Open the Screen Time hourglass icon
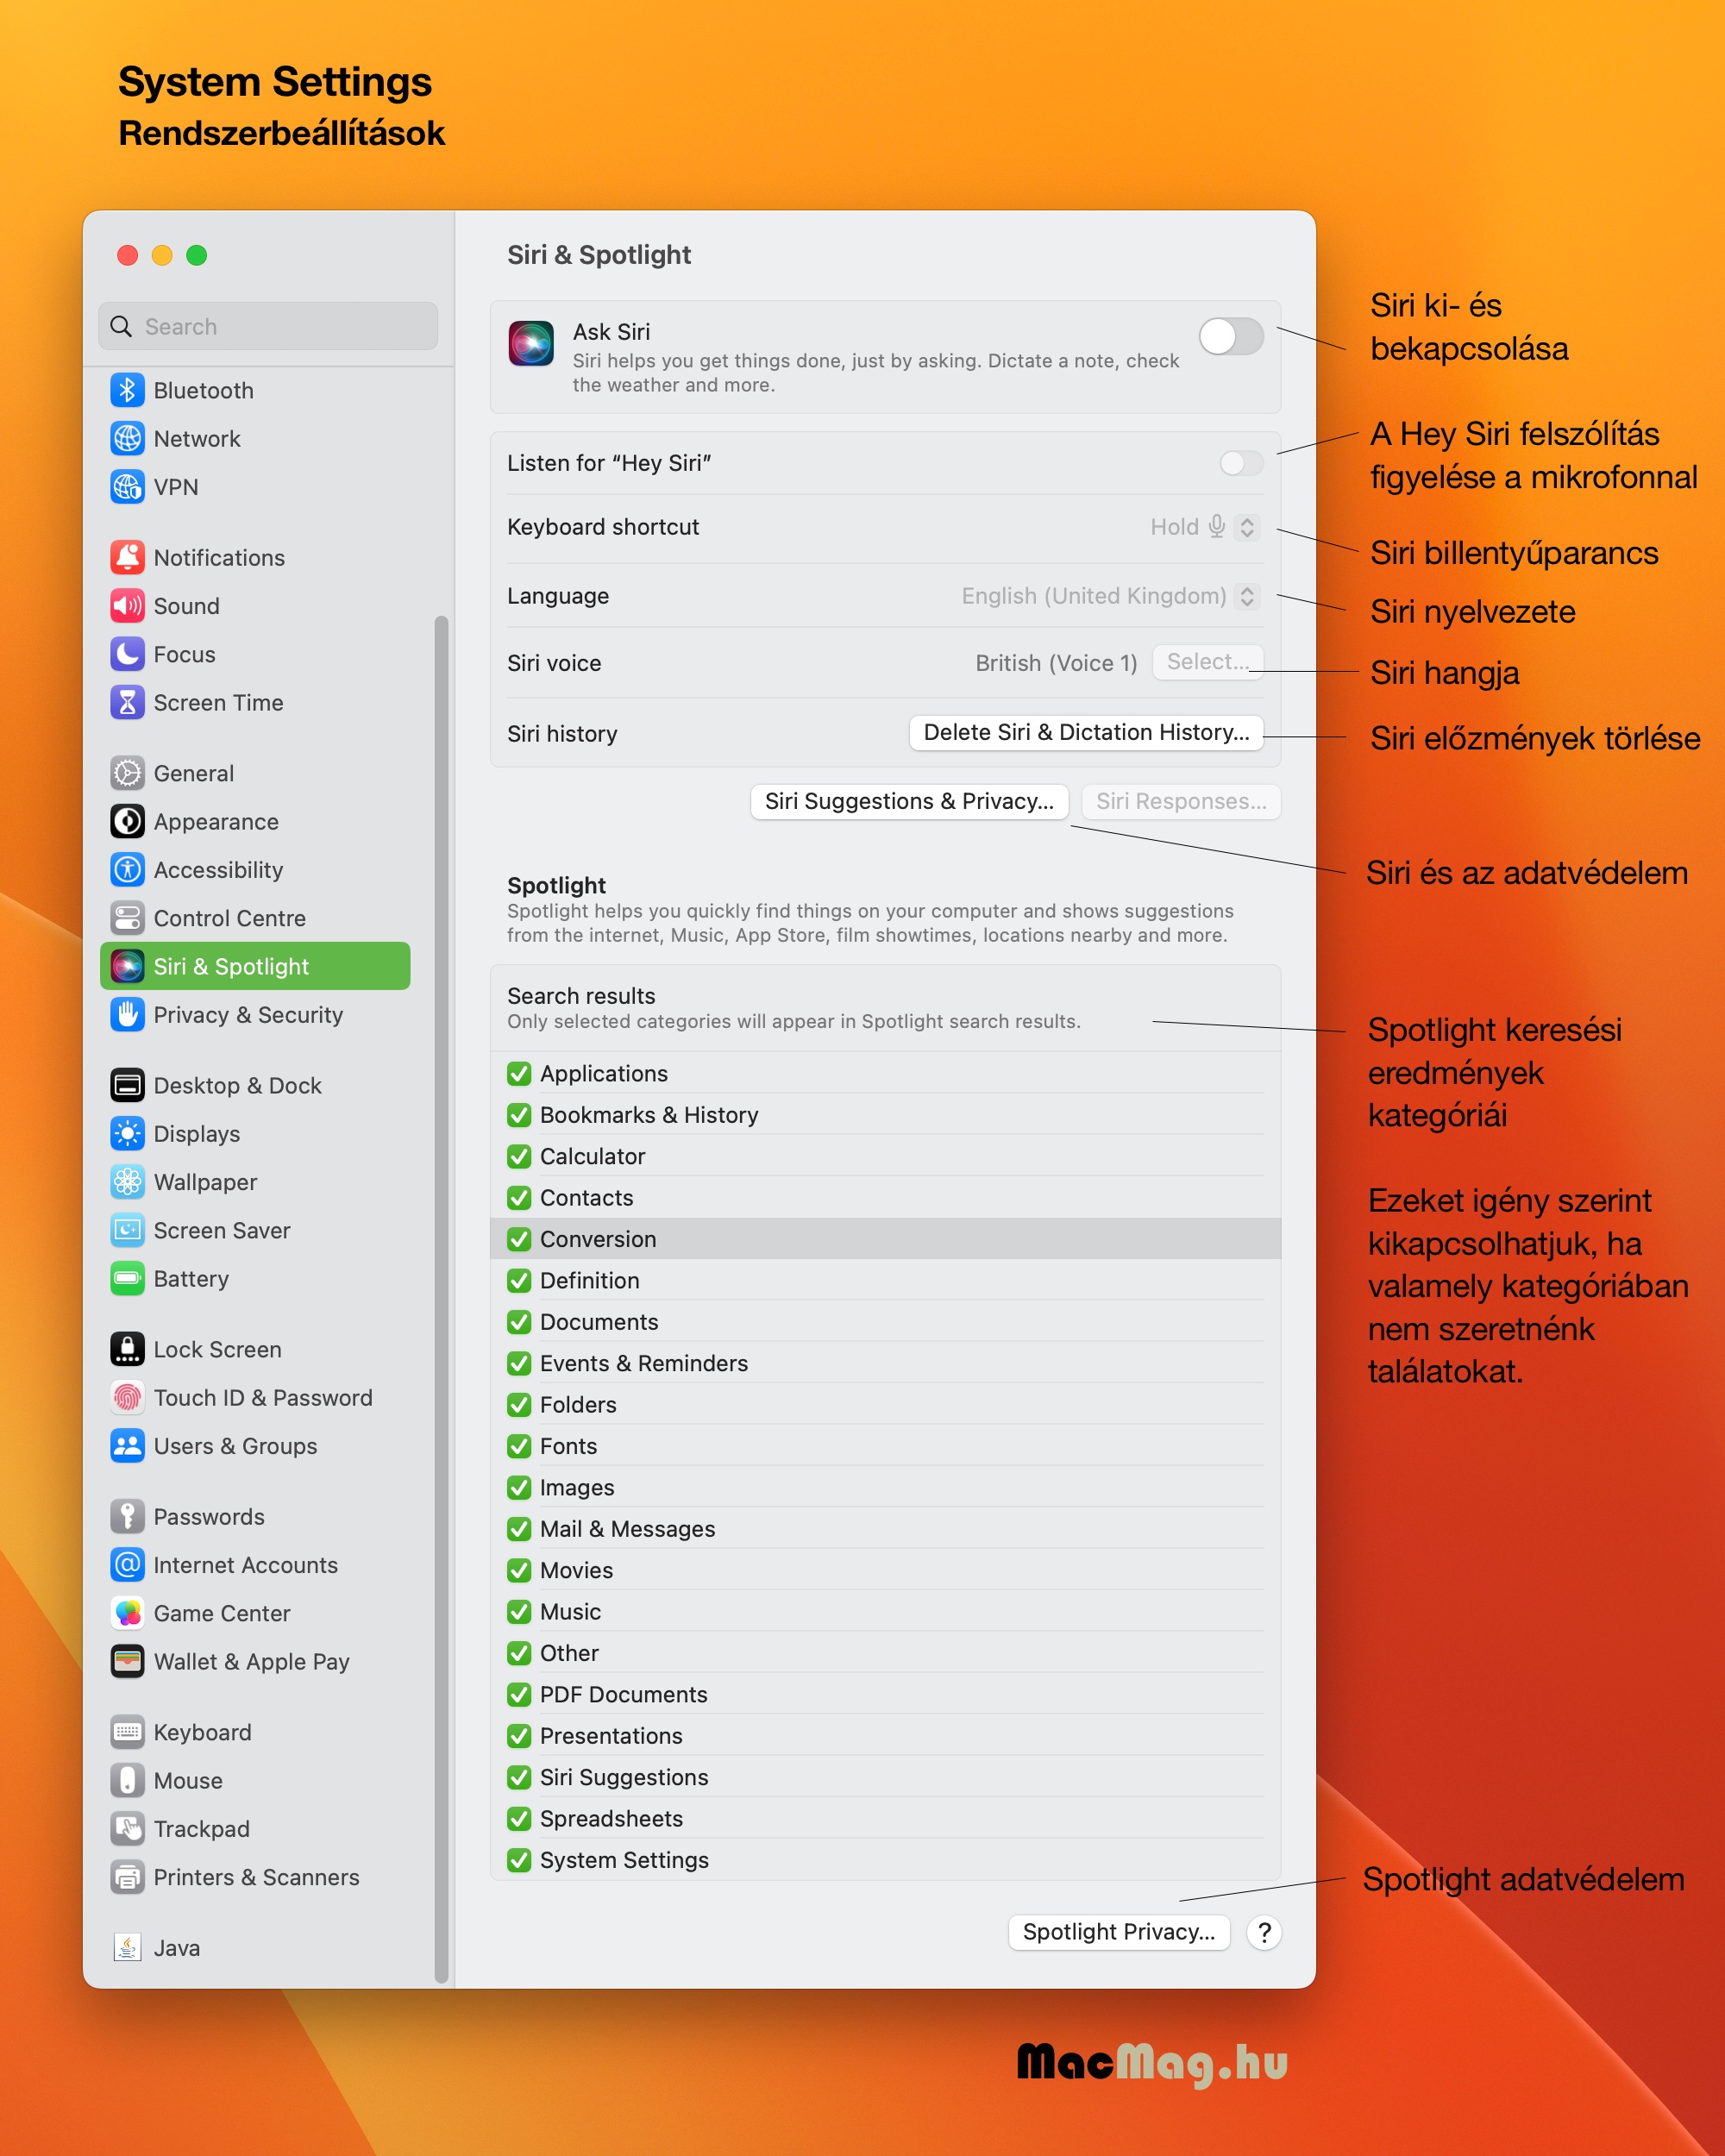The image size is (1725, 2156). pyautogui.click(x=127, y=702)
